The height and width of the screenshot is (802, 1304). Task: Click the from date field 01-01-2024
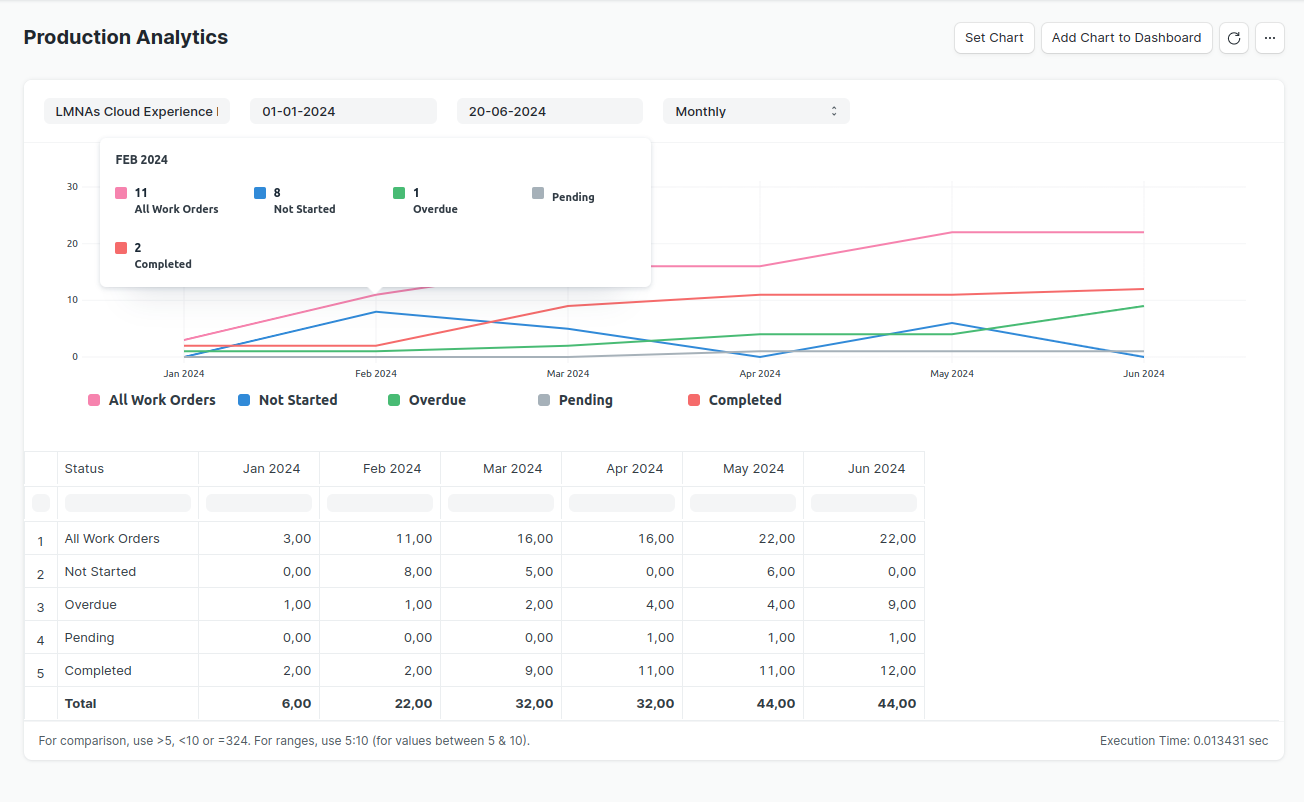point(343,111)
